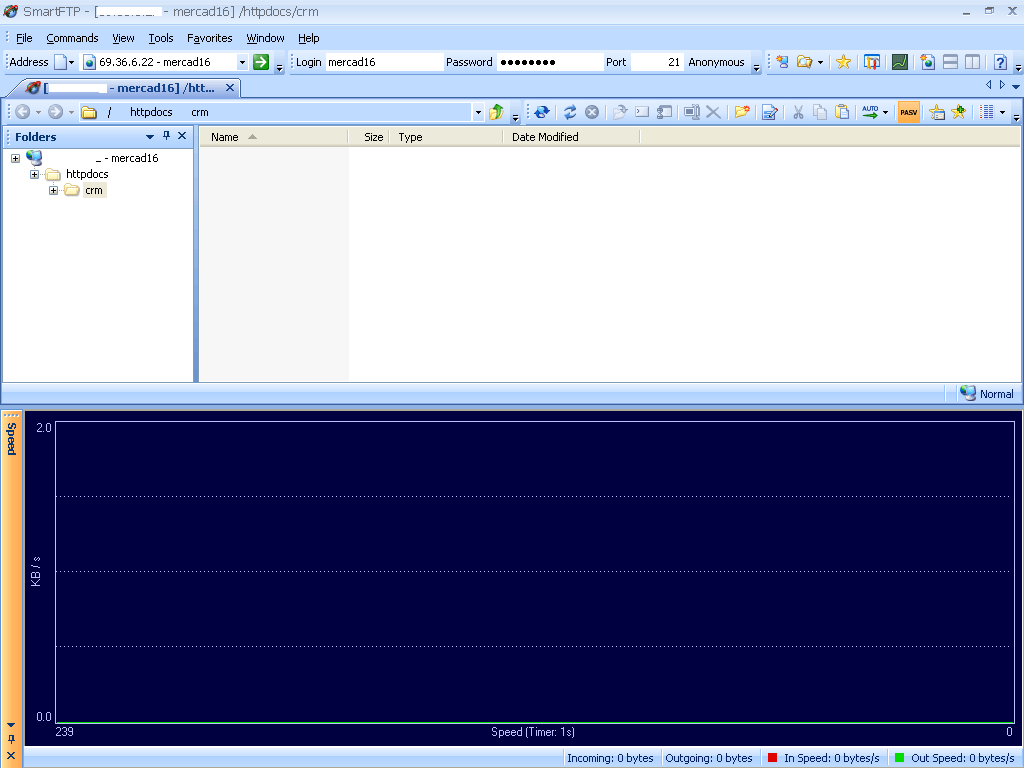Open the view mode dropdown arrow
This screenshot has width=1024, height=768.
(x=1002, y=112)
